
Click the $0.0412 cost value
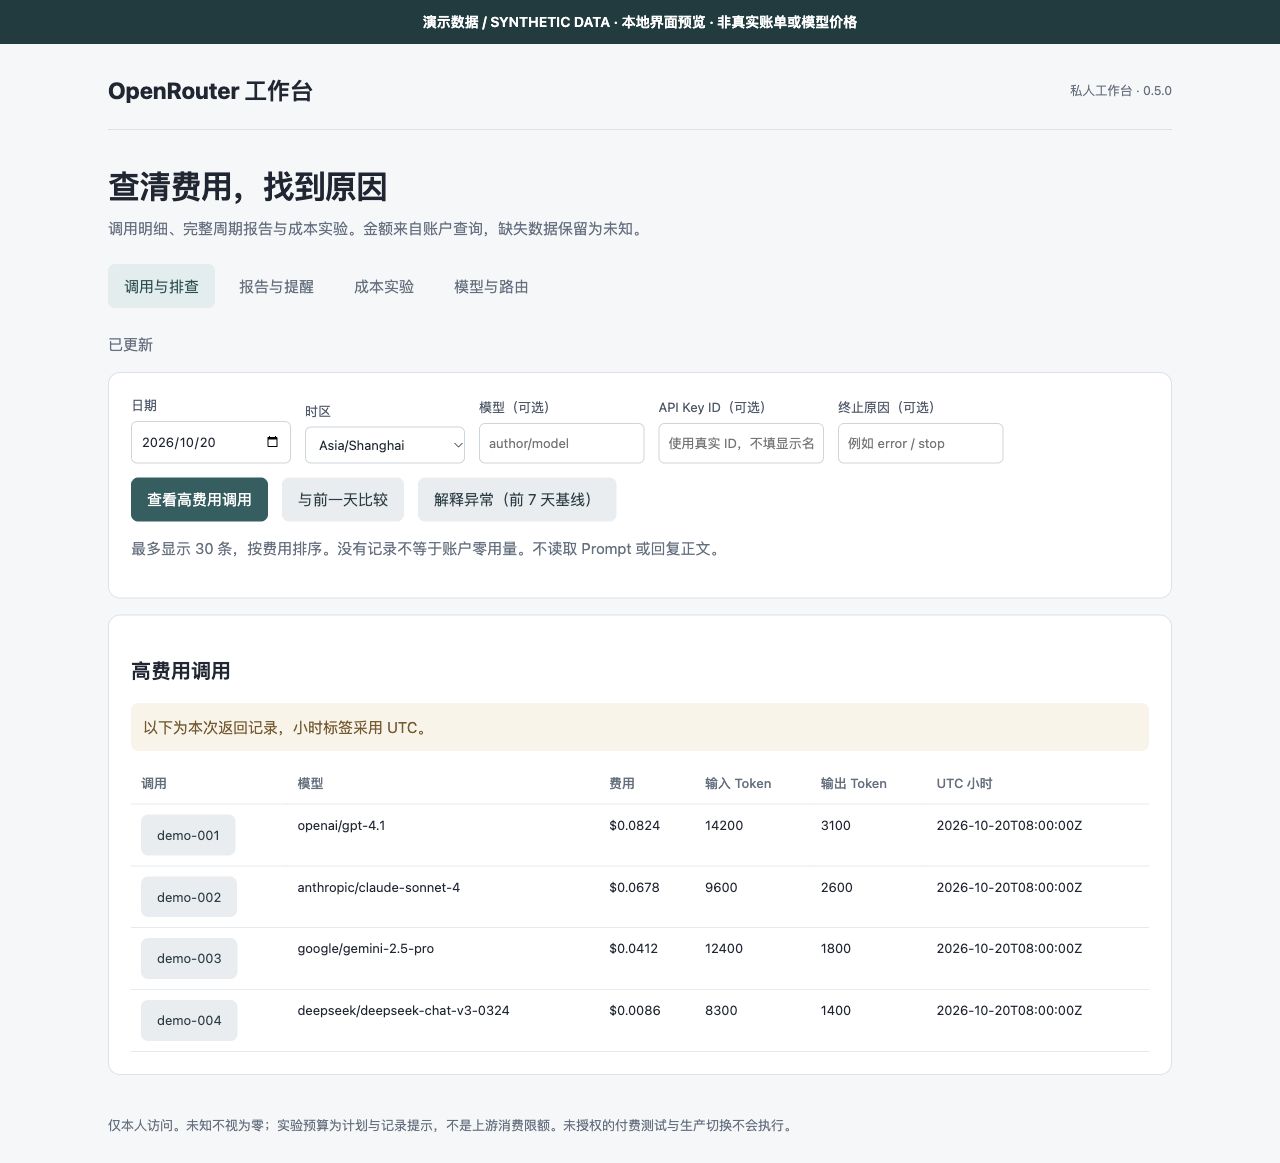click(633, 948)
